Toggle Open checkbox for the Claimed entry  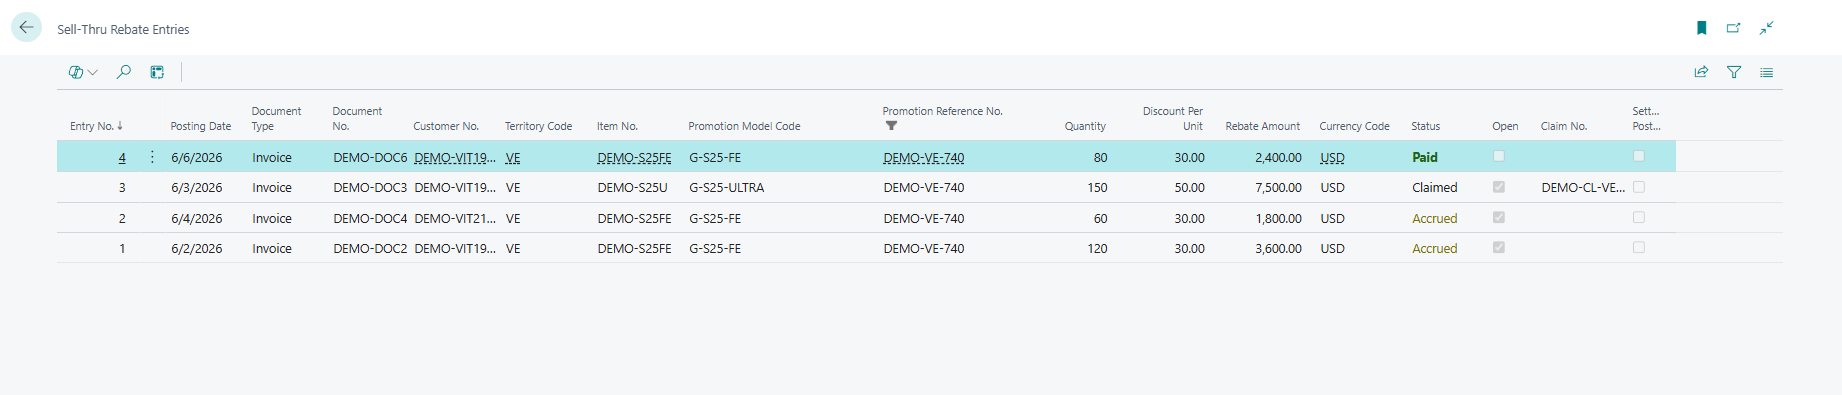1499,187
